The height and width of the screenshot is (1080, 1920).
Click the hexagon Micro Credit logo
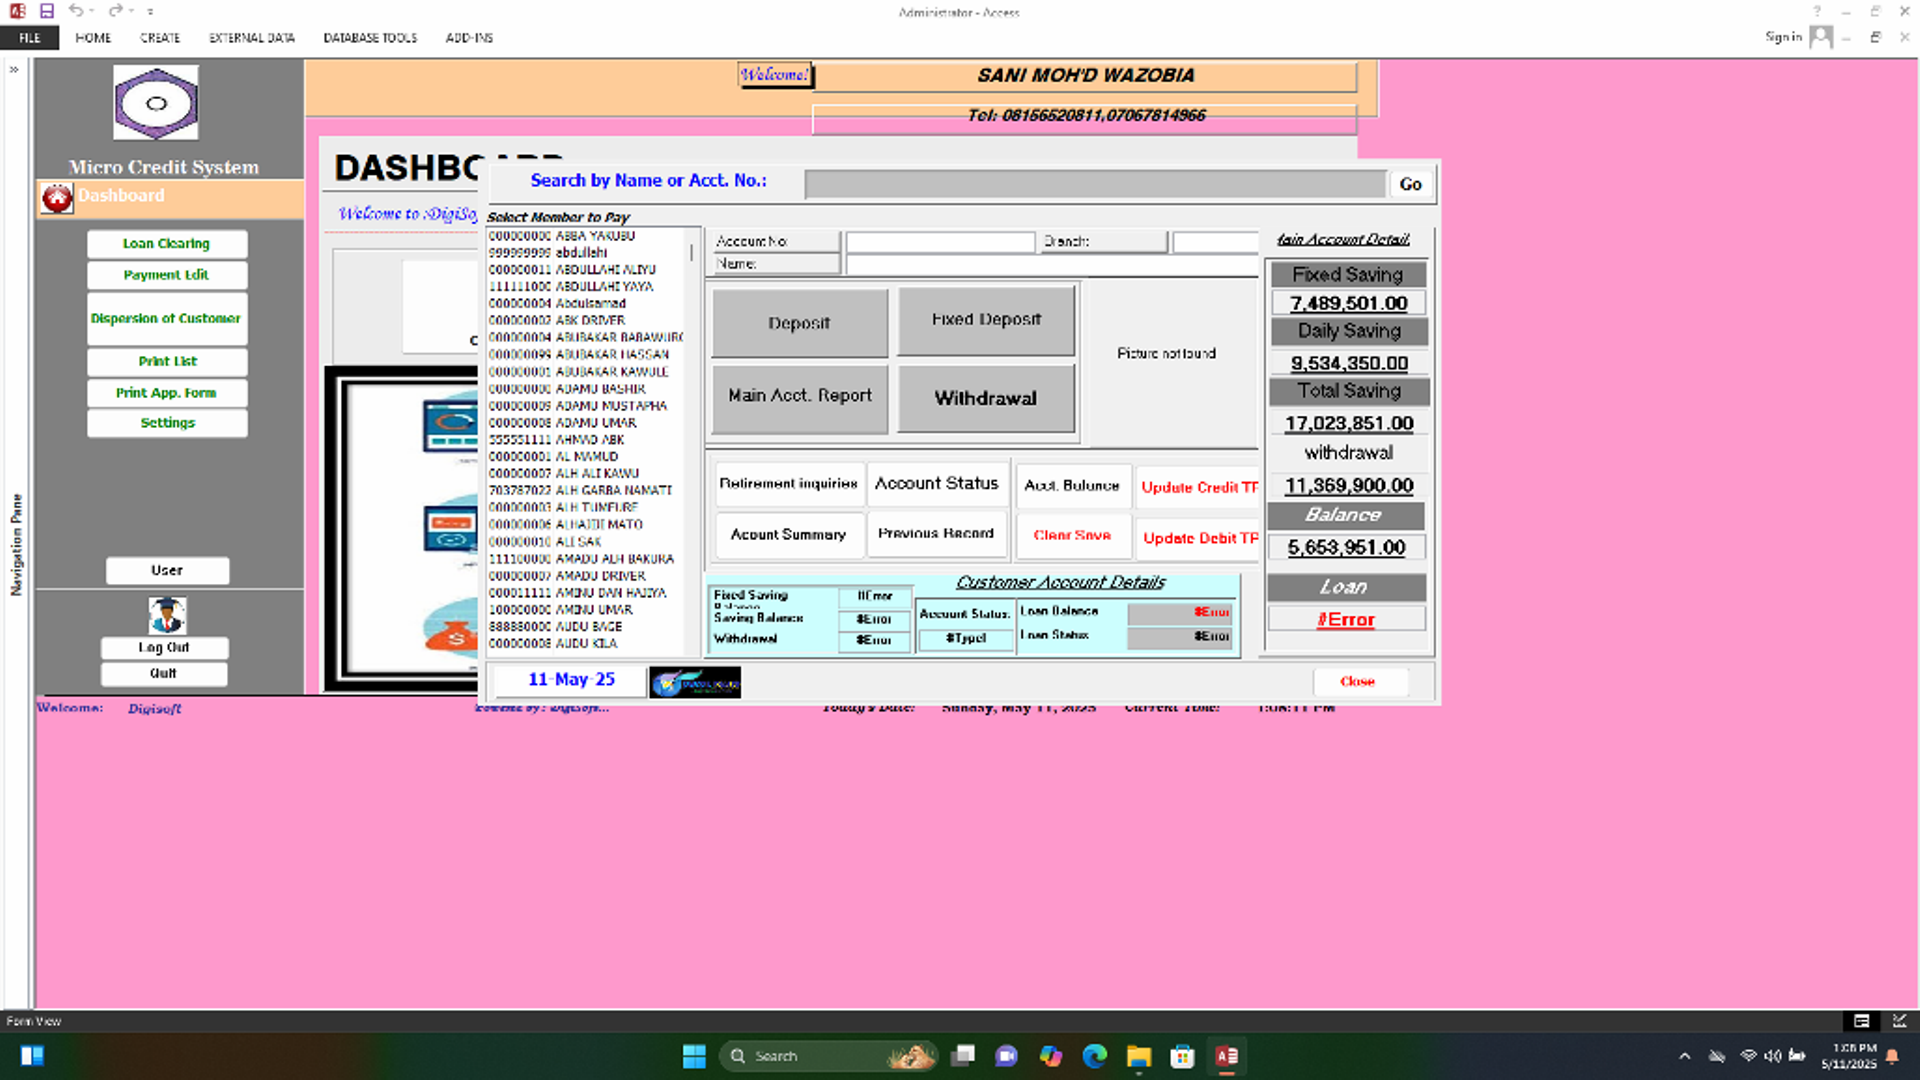156,103
